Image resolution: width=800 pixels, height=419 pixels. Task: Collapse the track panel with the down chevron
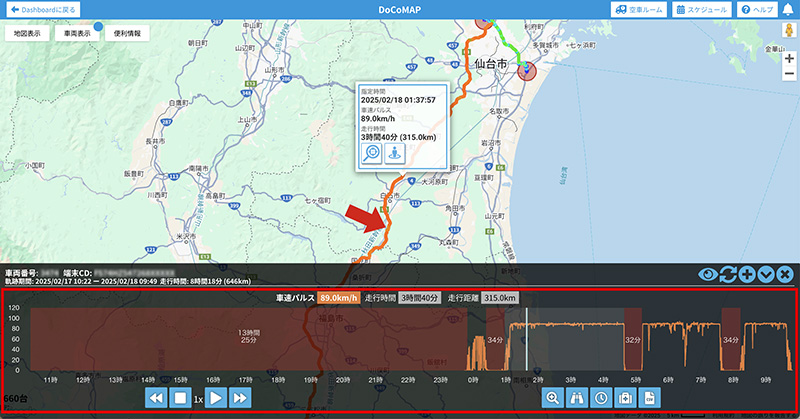766,273
